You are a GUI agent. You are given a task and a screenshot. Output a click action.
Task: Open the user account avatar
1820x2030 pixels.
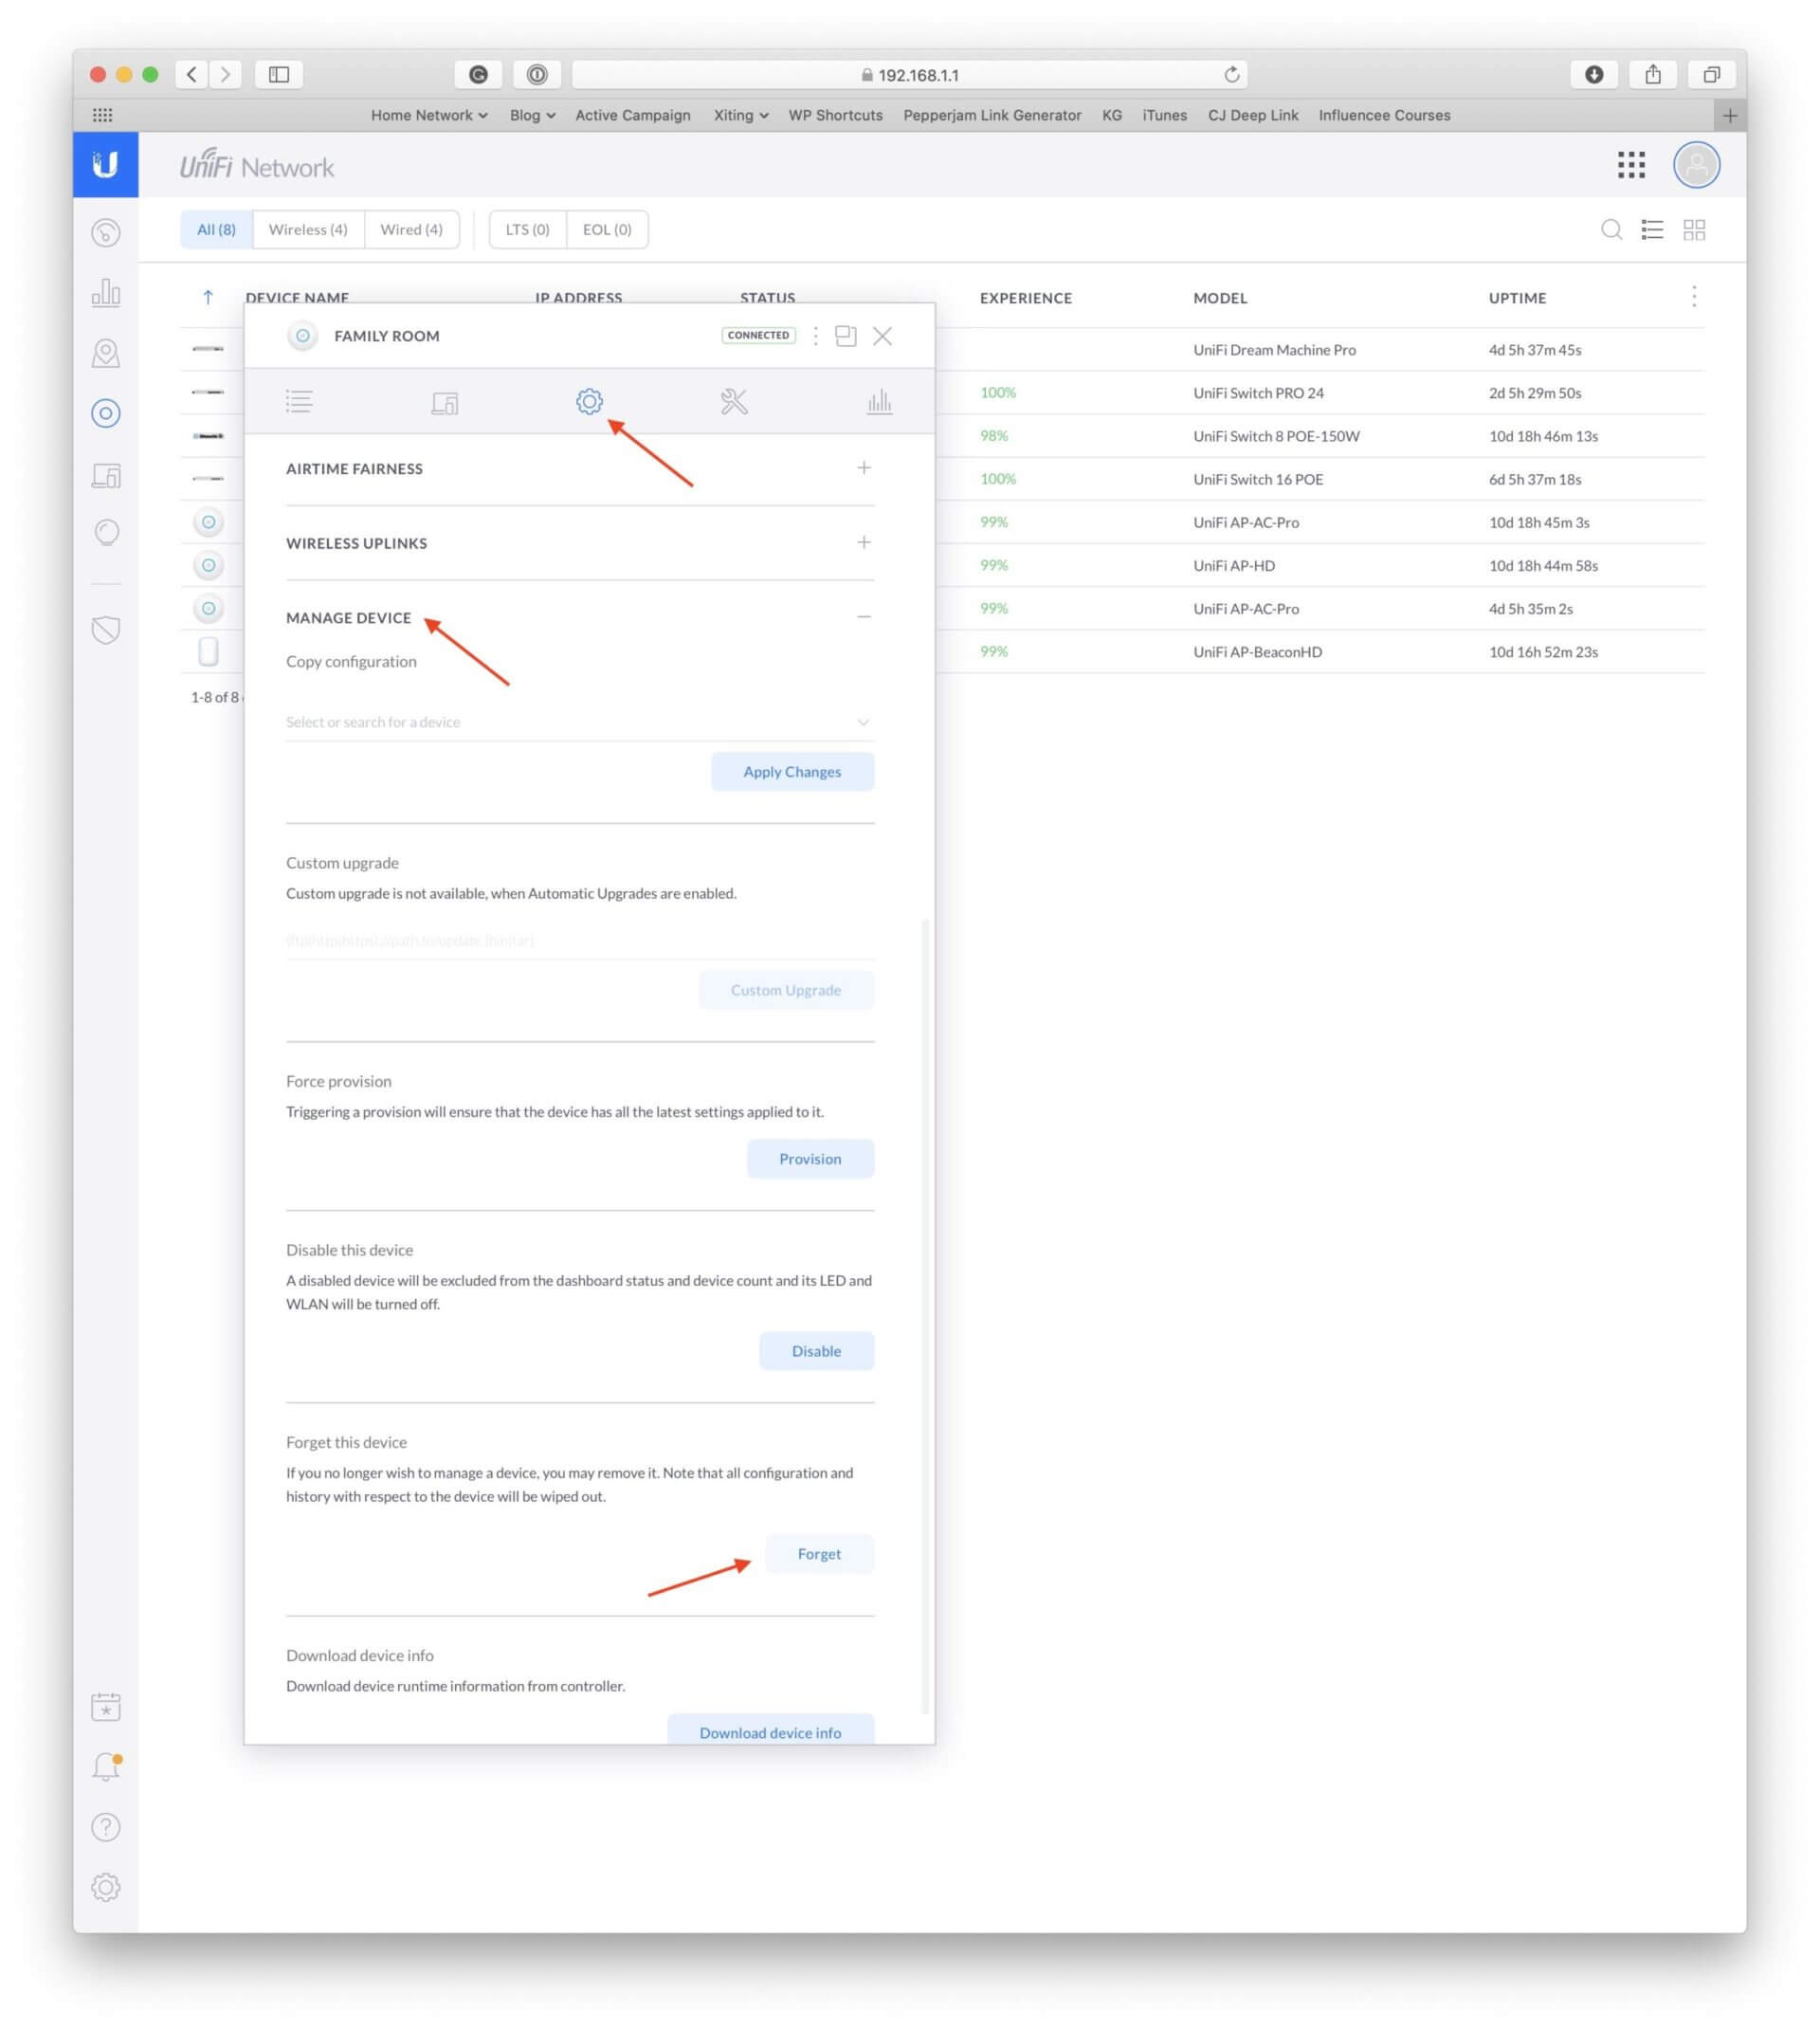(x=1696, y=165)
